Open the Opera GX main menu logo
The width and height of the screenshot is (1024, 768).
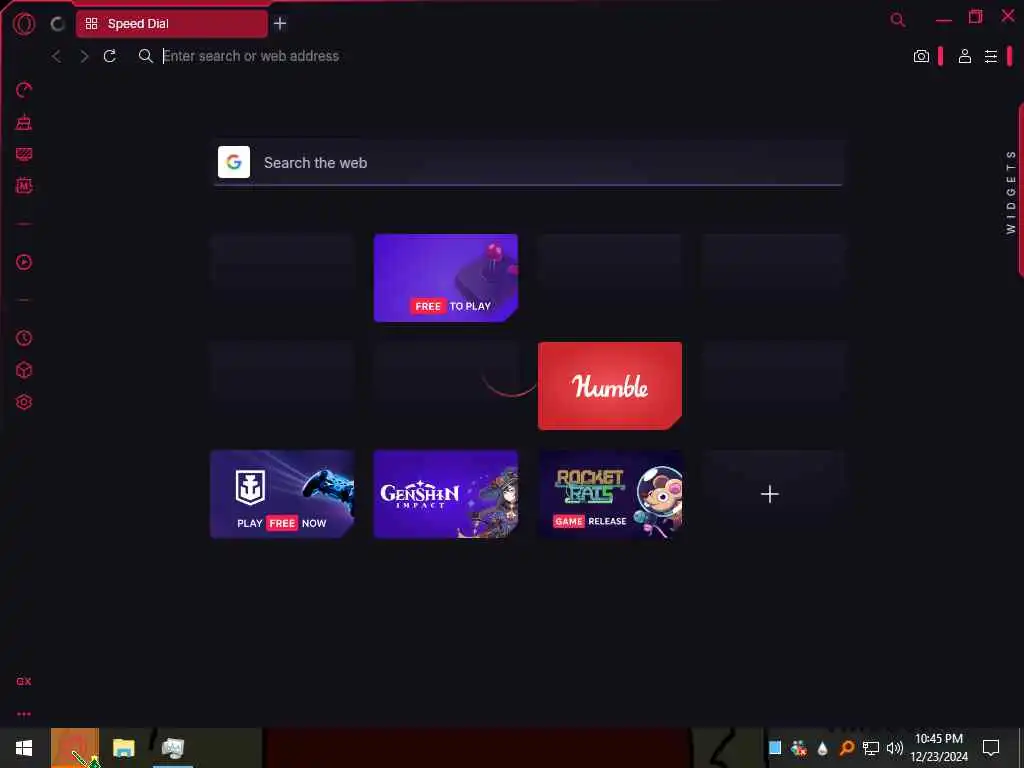[24, 24]
